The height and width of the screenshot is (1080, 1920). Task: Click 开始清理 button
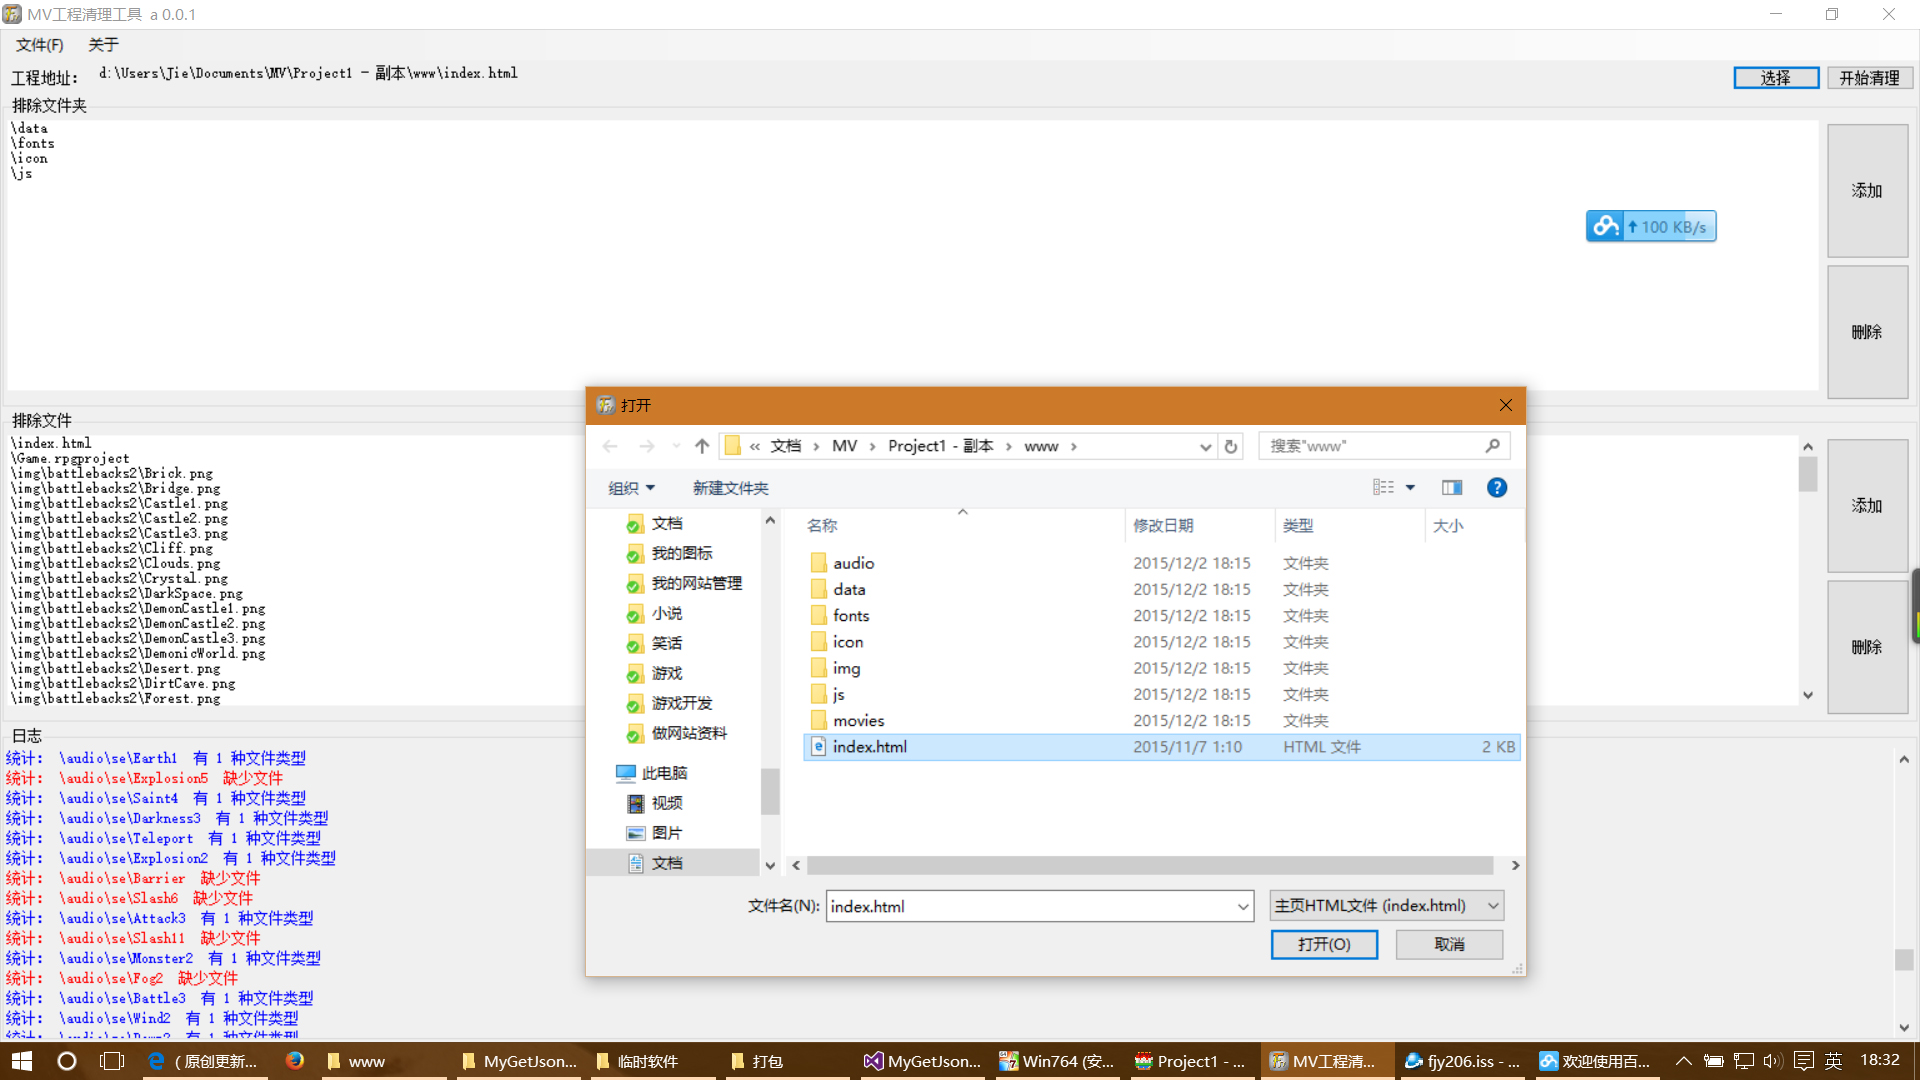tap(1869, 78)
